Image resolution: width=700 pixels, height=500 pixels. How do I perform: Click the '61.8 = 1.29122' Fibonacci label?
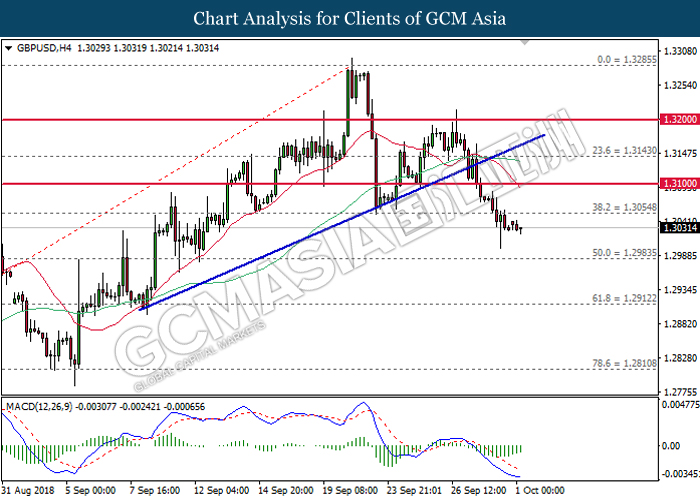(625, 298)
